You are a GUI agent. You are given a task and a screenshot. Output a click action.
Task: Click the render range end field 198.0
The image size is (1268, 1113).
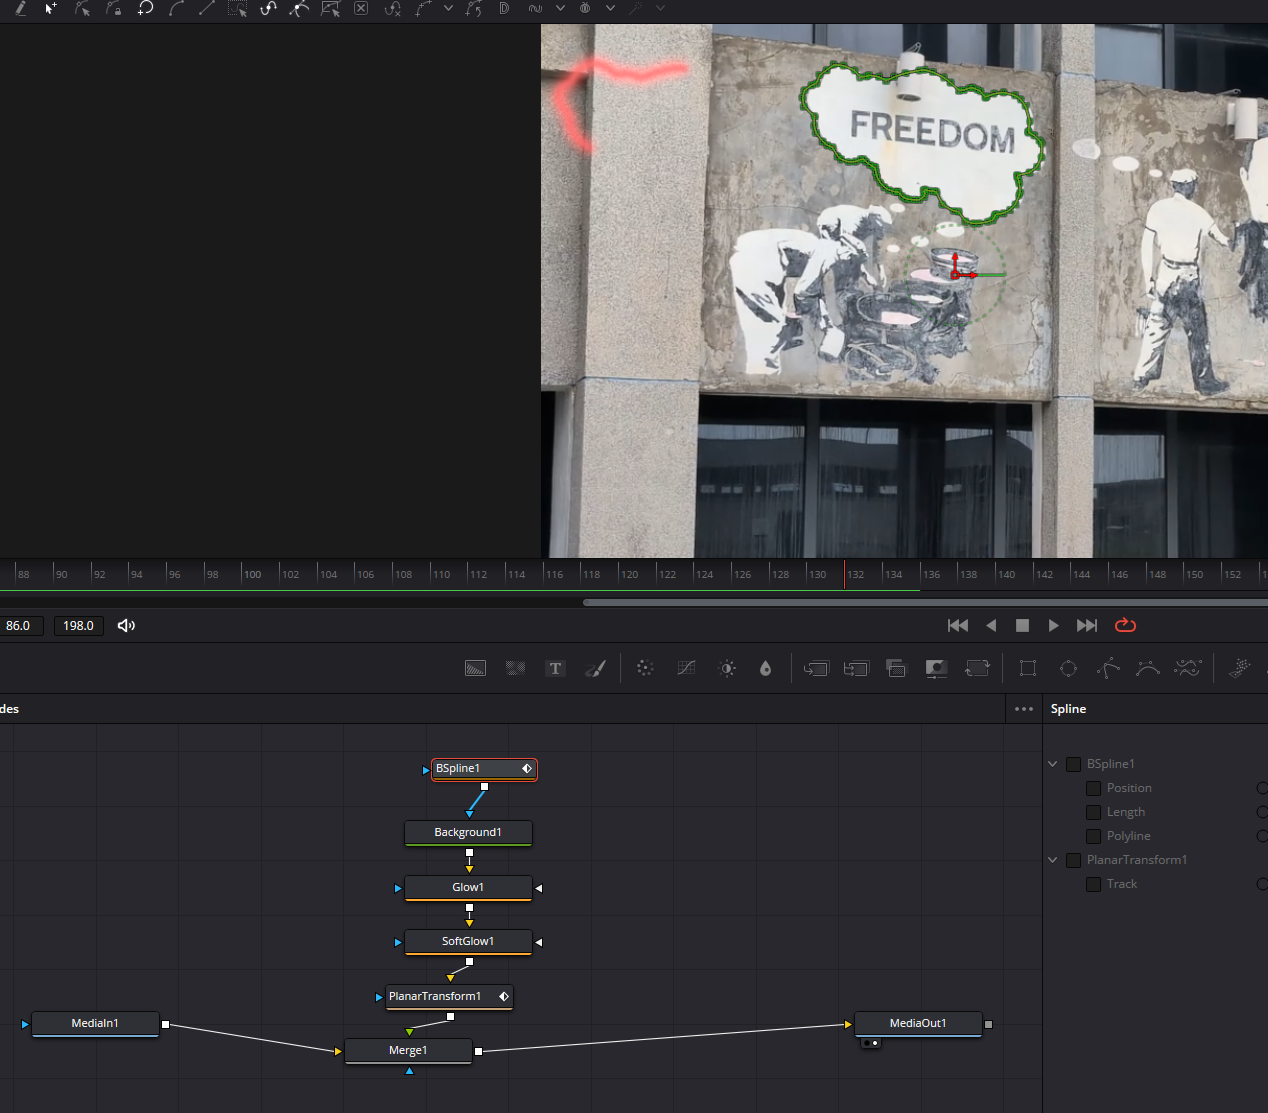pyautogui.click(x=78, y=626)
